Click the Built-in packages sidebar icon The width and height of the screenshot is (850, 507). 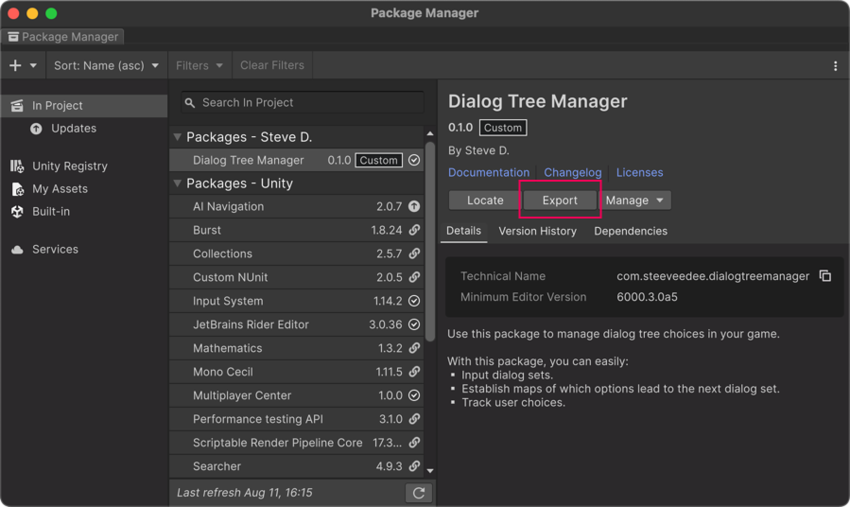pyautogui.click(x=17, y=212)
